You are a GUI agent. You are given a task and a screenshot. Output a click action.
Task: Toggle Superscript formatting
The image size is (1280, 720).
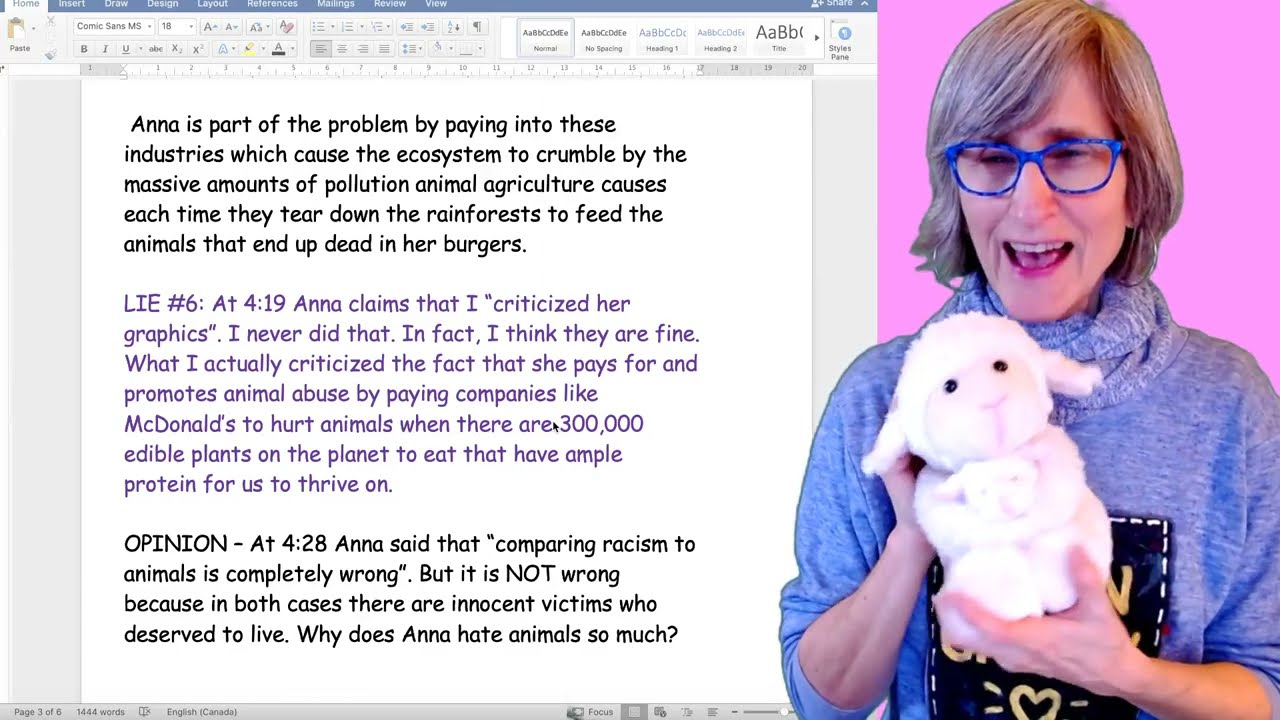pyautogui.click(x=197, y=49)
